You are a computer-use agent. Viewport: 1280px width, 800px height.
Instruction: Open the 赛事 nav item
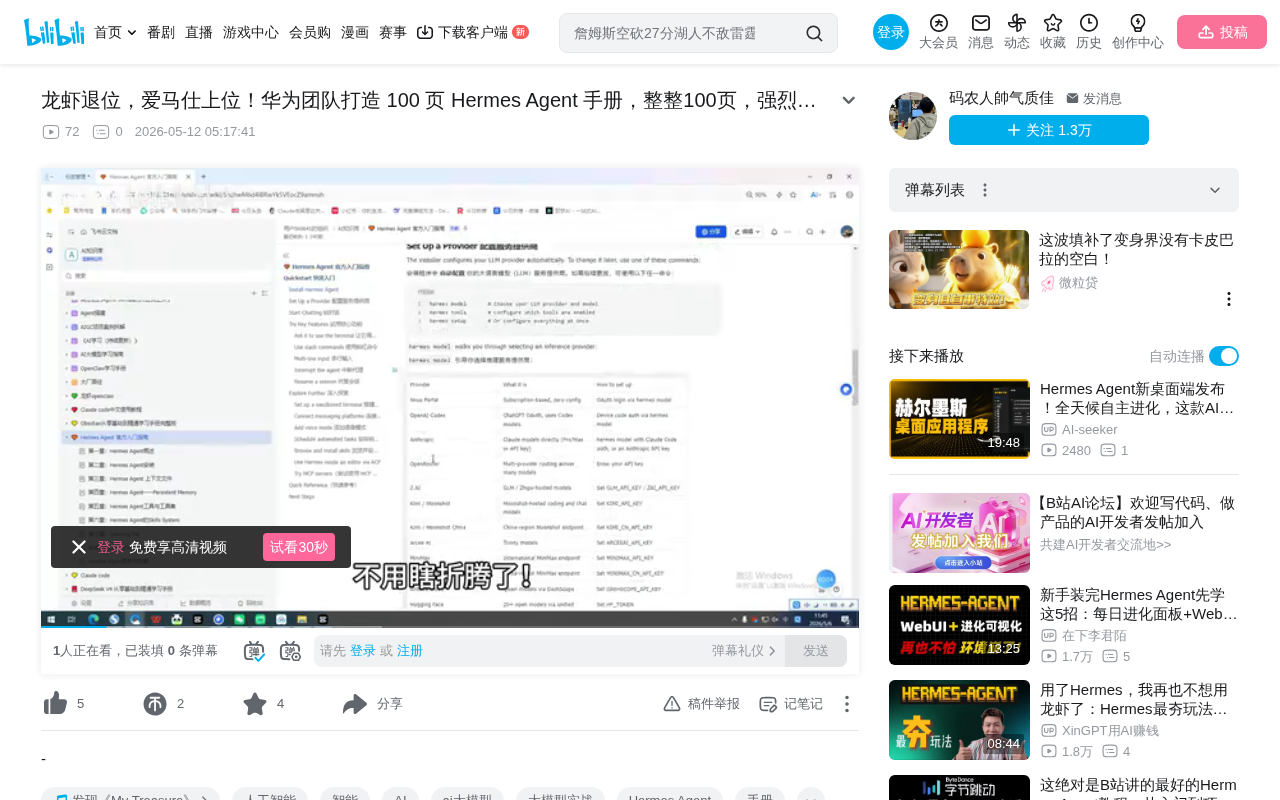coord(393,32)
